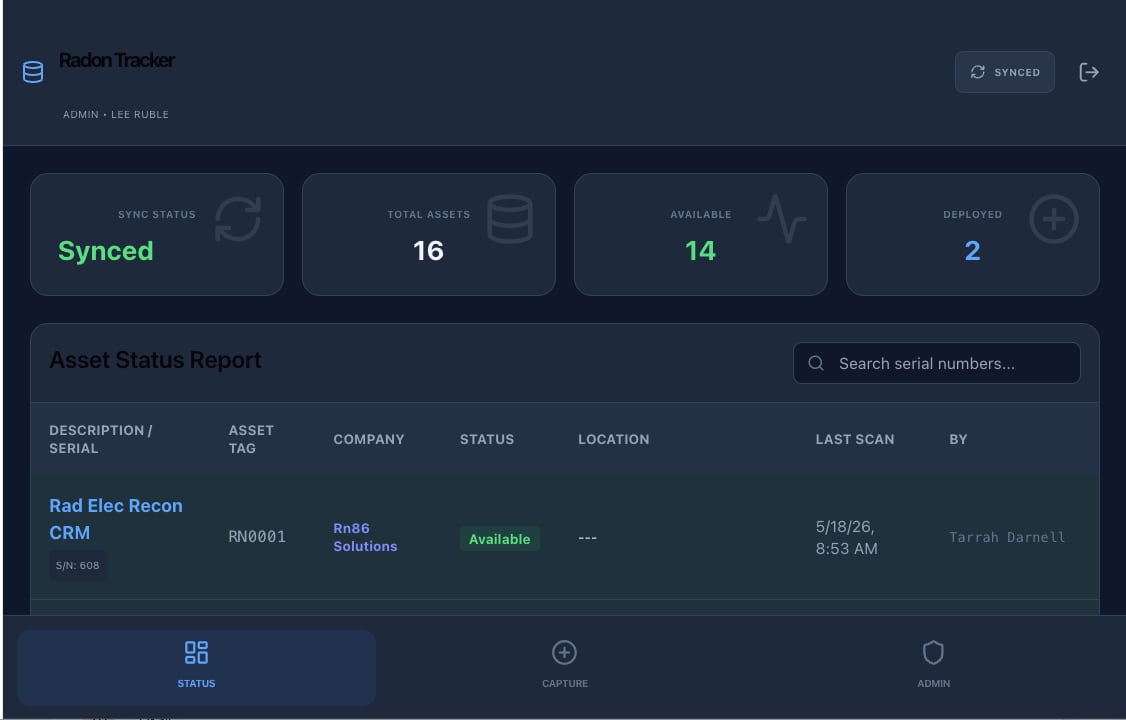Screen dimensions: 1126x720
Task: Open the Status tab in the bottom navigation
Action: pos(196,667)
